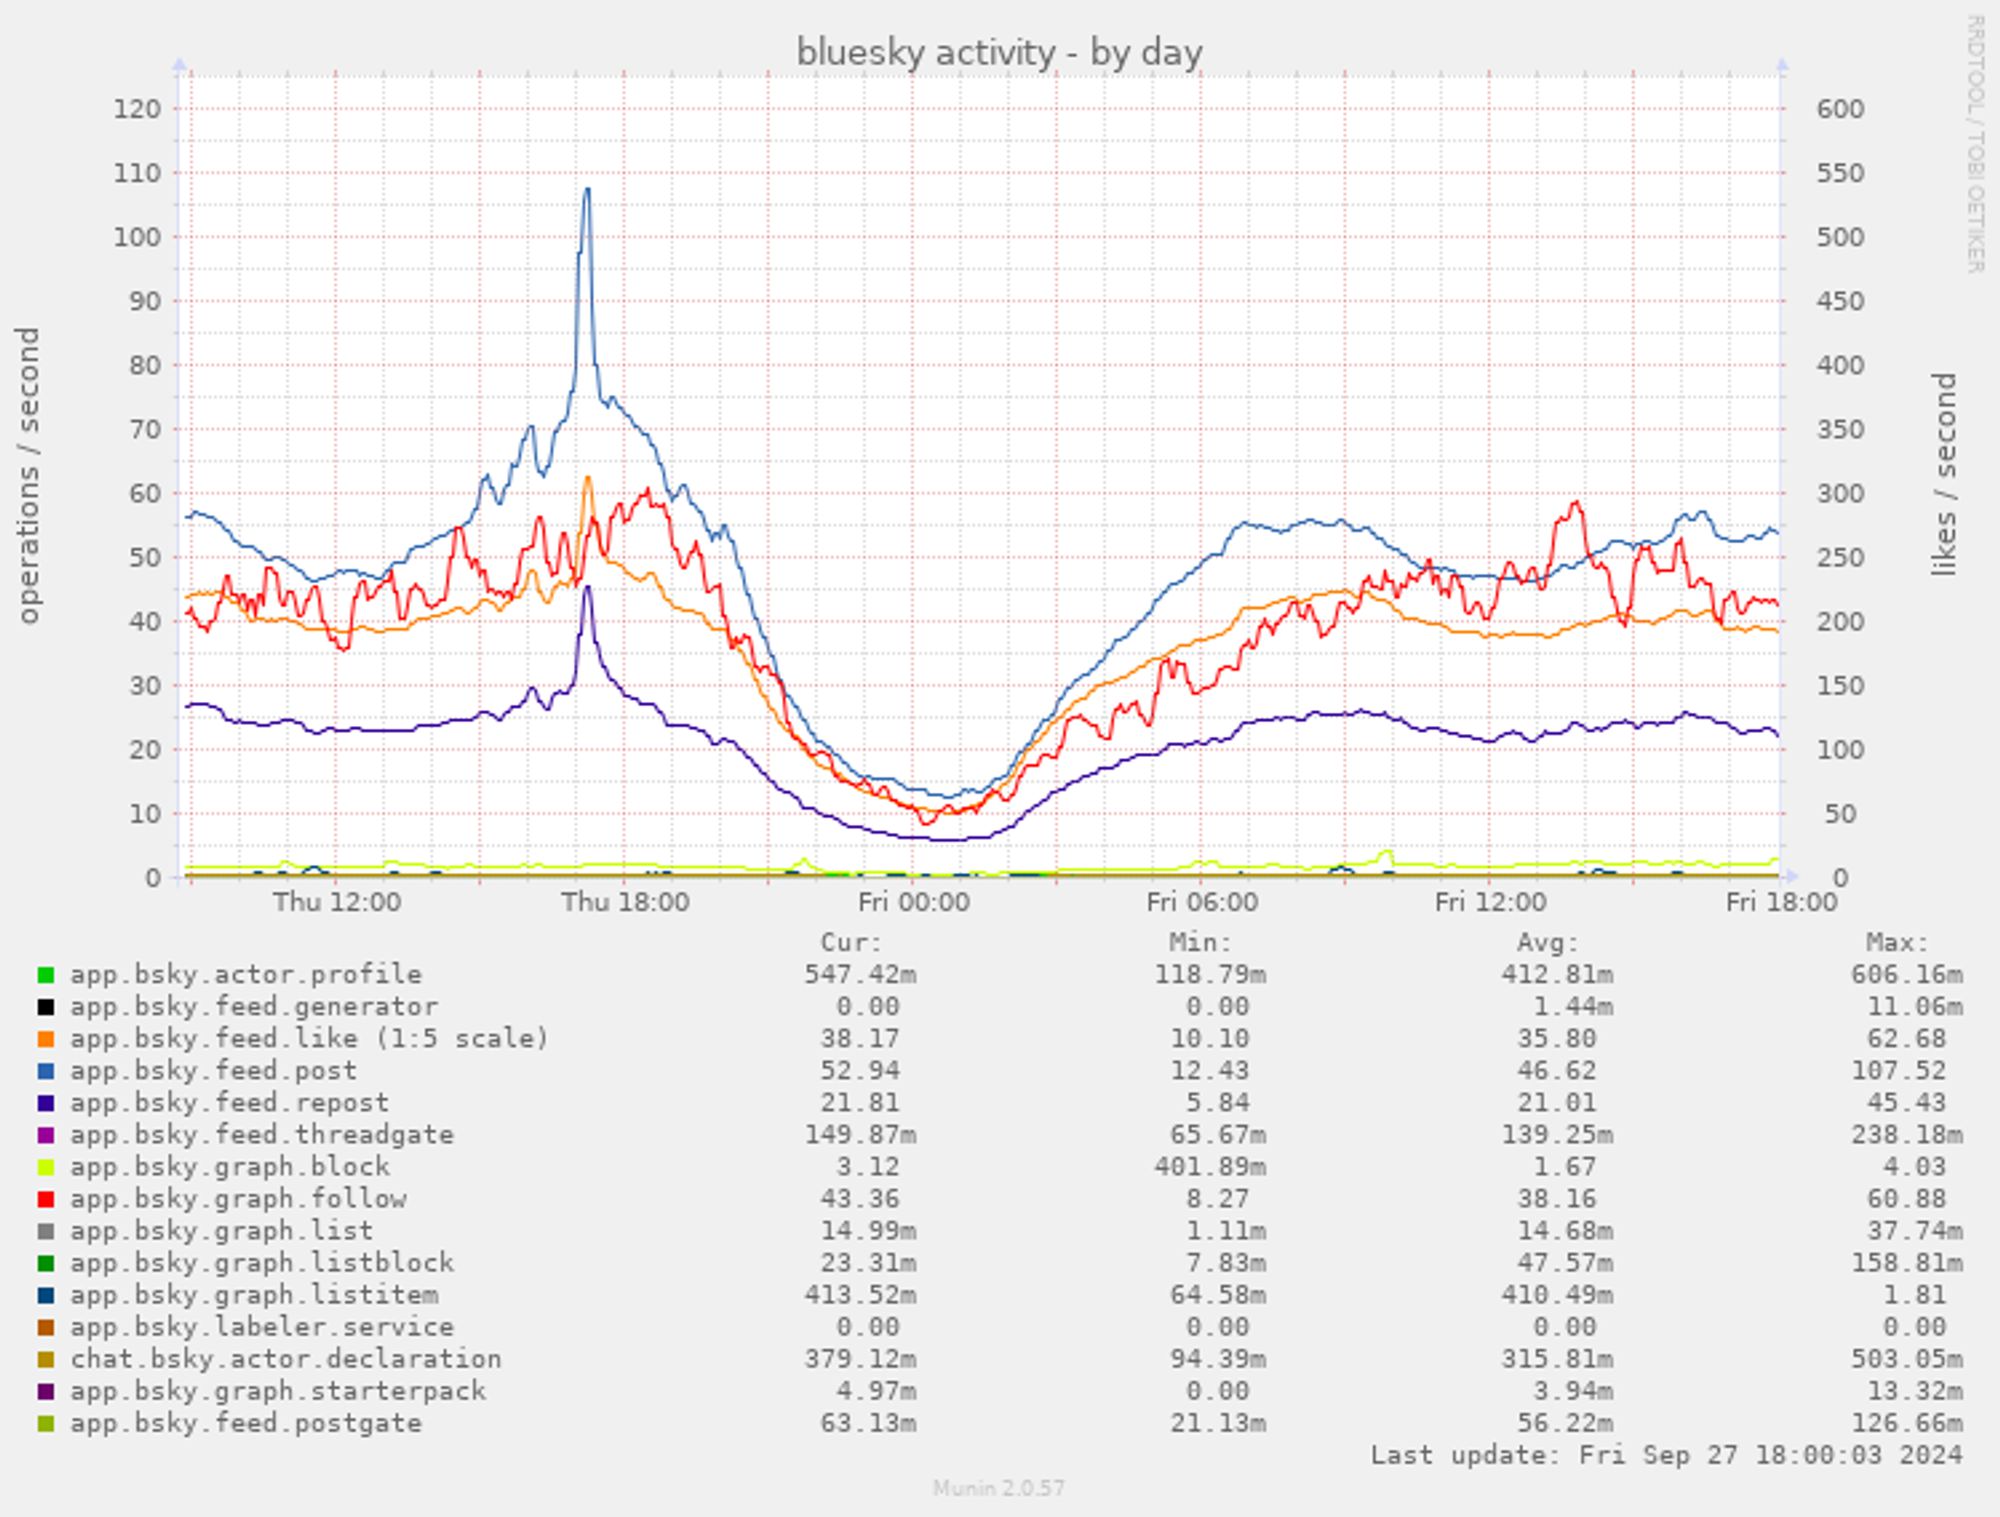Click the 'Thu 18:00' x-axis label

625,902
